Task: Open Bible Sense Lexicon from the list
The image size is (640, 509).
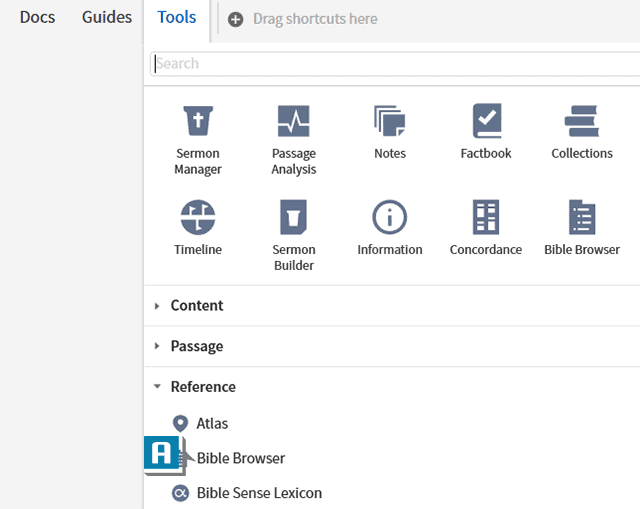Action: [x=259, y=493]
